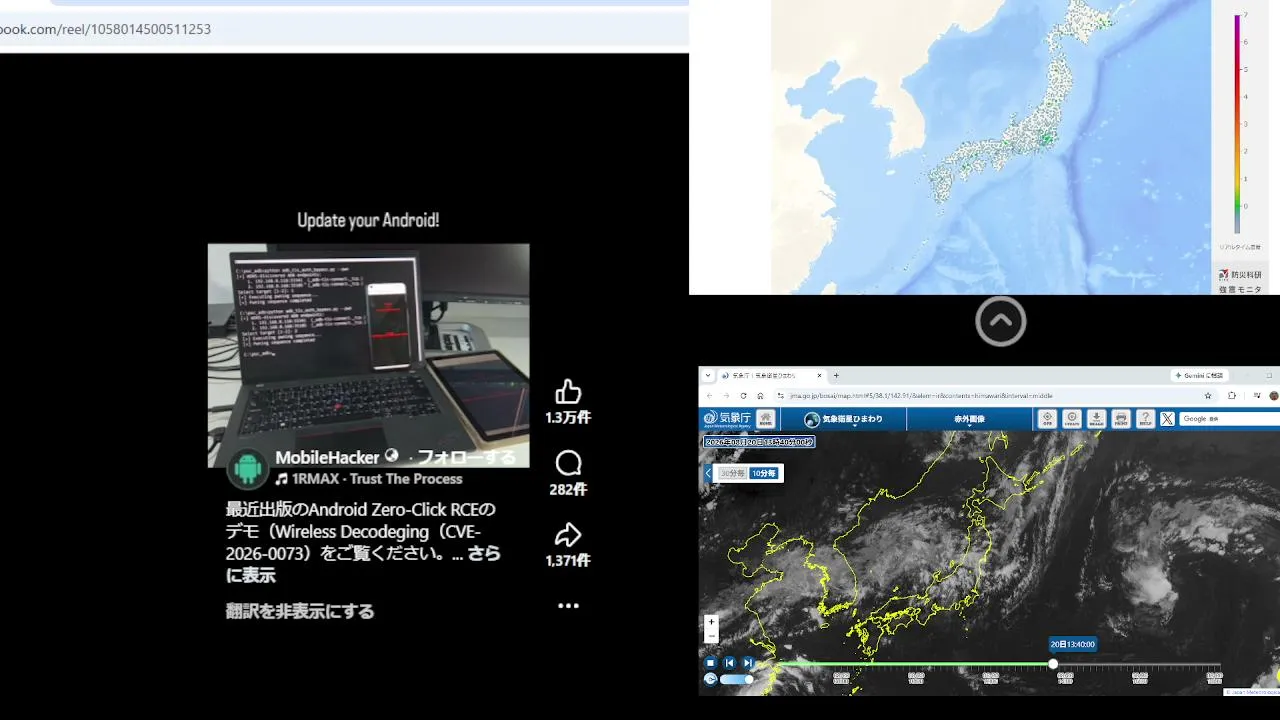
Task: Click the satellite timeline slider handle
Action: [x=1053, y=664]
